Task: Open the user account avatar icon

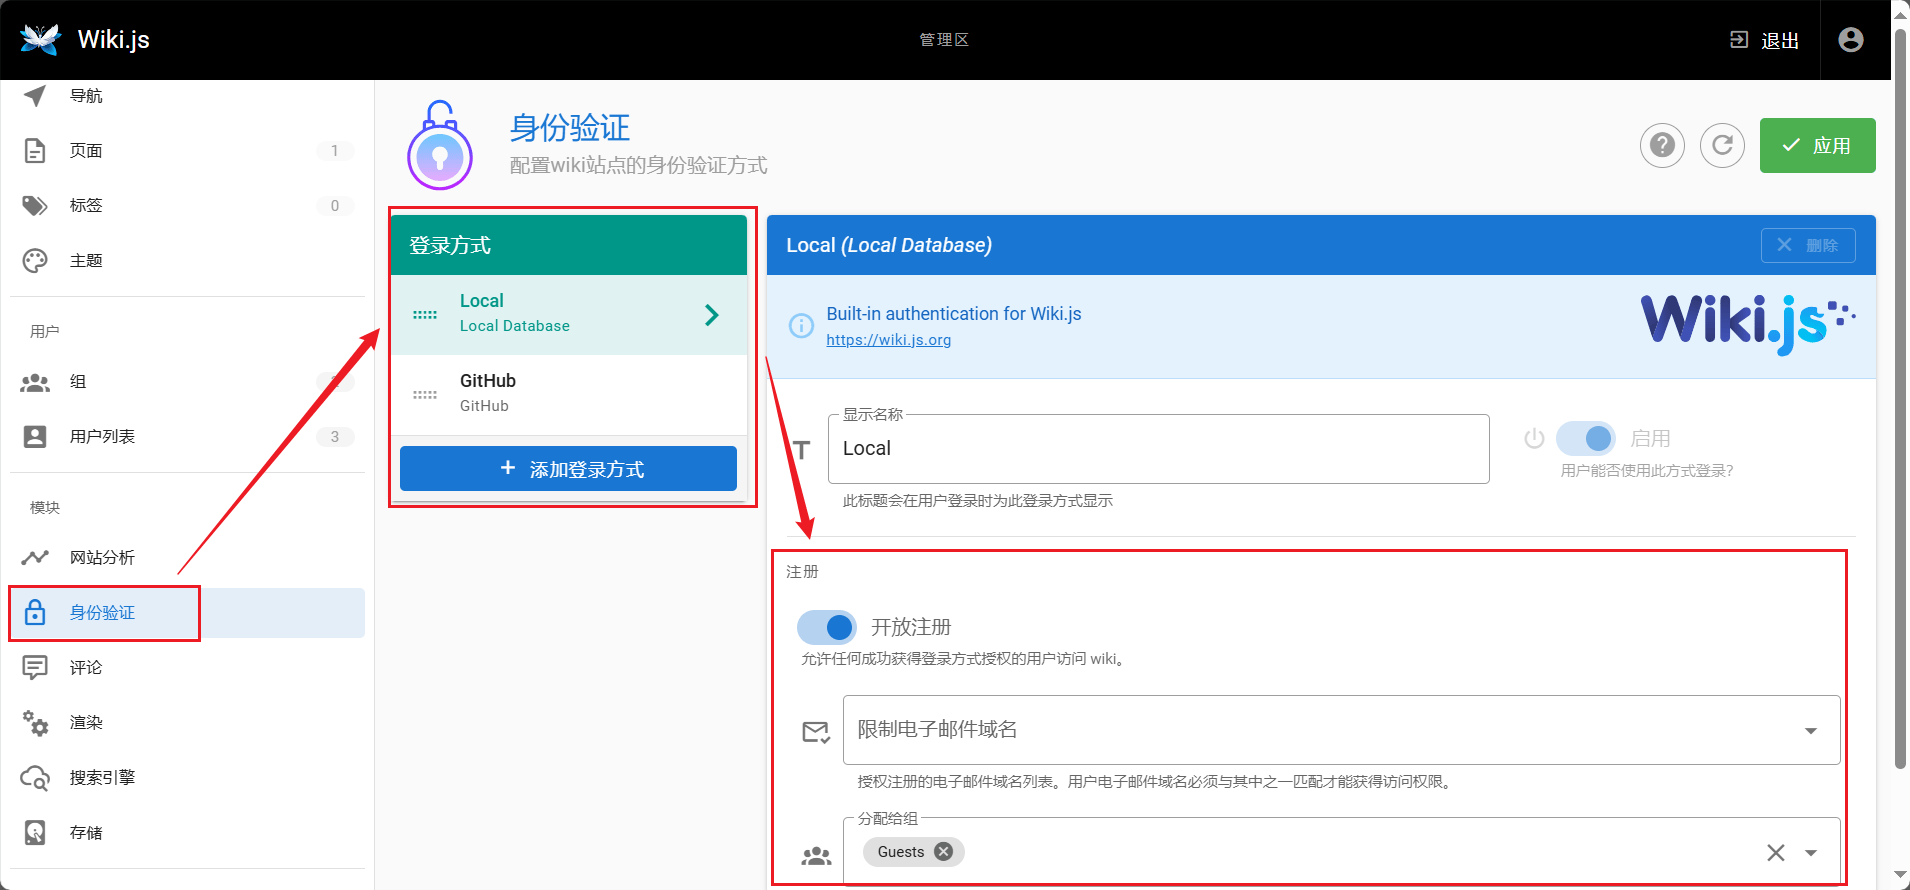Action: pos(1850,40)
